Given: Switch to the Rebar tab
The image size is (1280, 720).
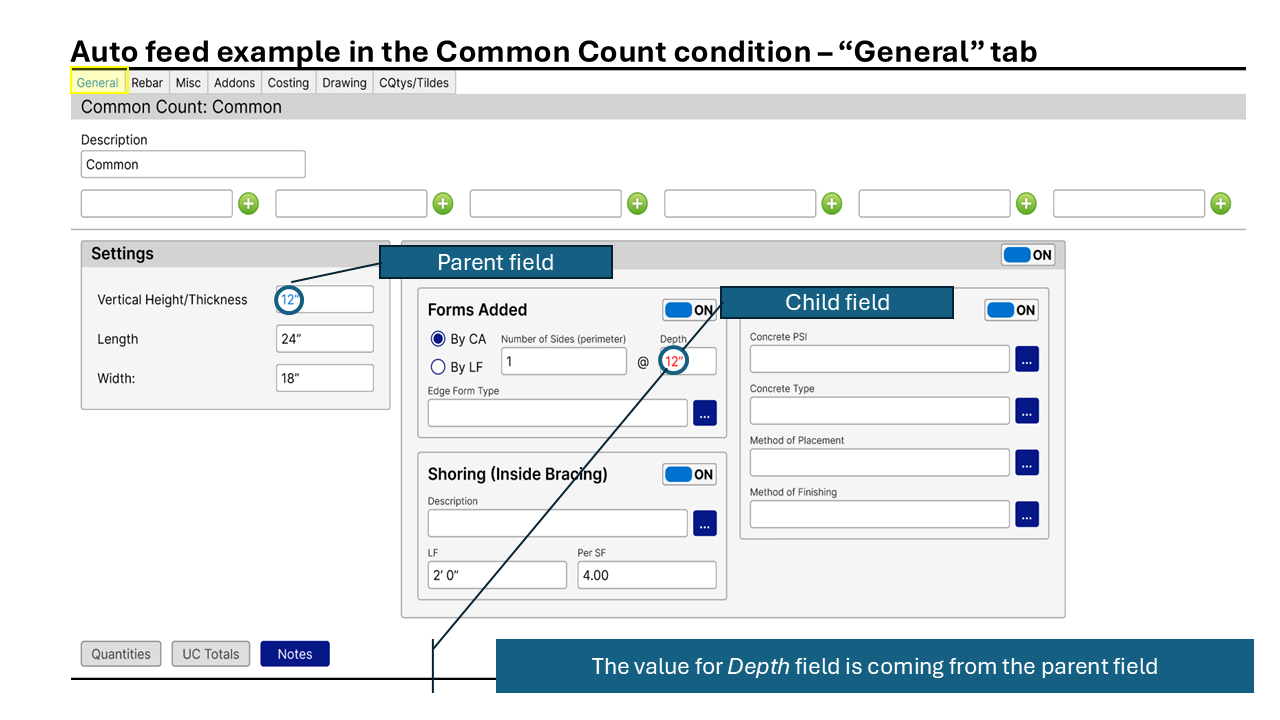Looking at the screenshot, I should click(147, 83).
